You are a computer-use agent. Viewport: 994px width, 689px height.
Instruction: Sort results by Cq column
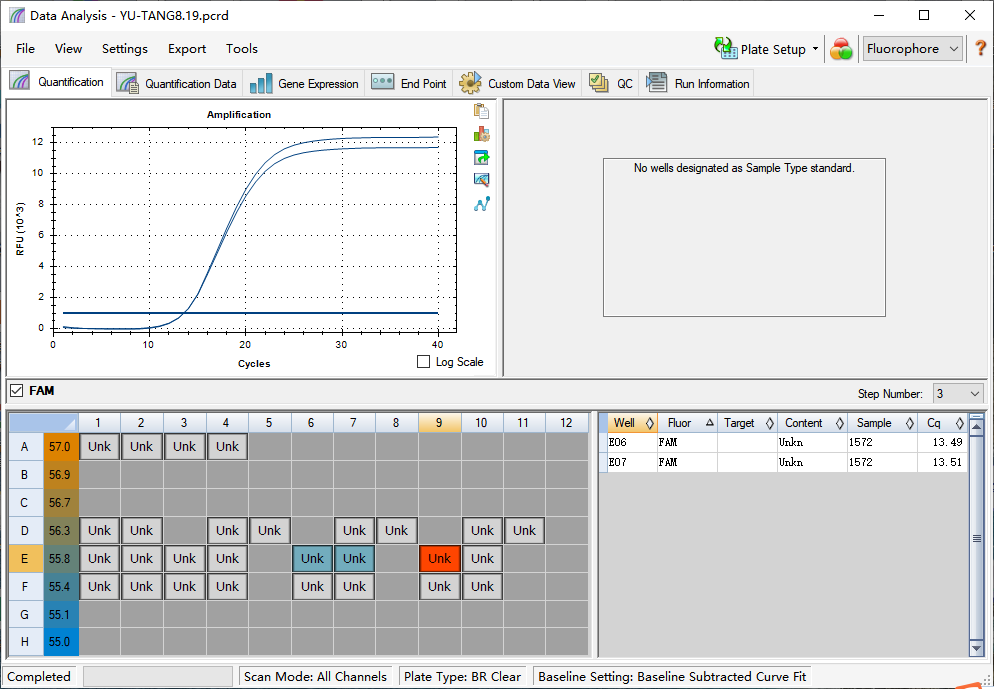point(943,423)
